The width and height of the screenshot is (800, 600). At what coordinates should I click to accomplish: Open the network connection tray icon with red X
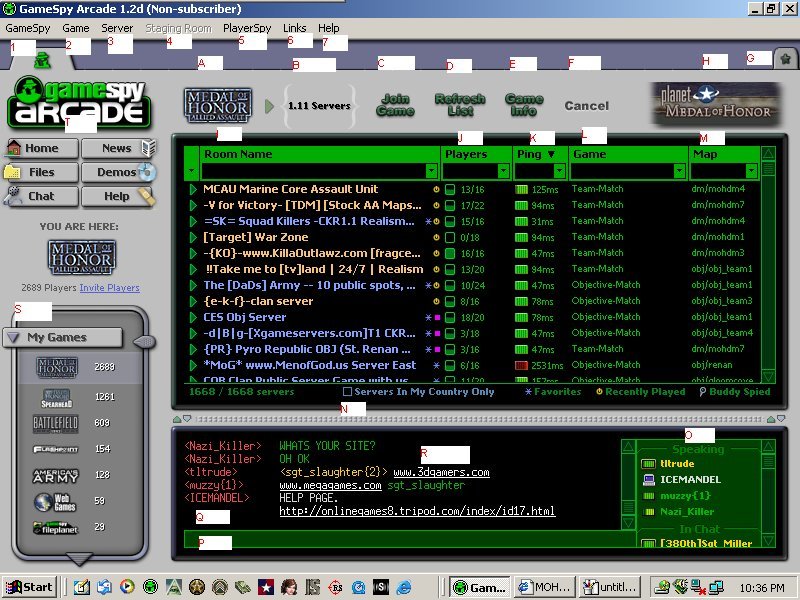pos(697,588)
